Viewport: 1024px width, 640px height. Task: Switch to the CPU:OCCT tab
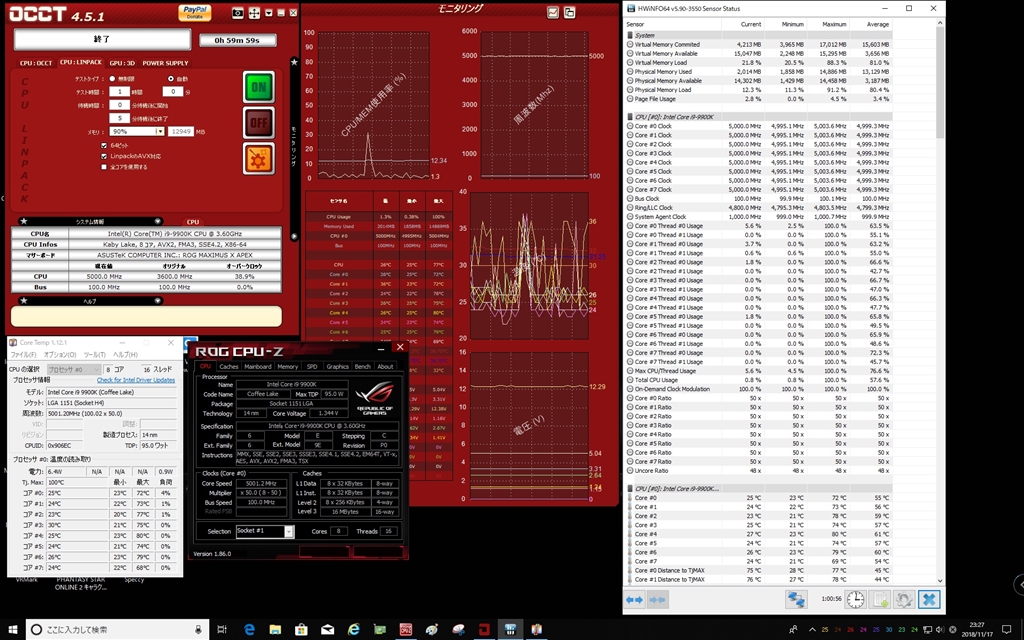point(36,63)
